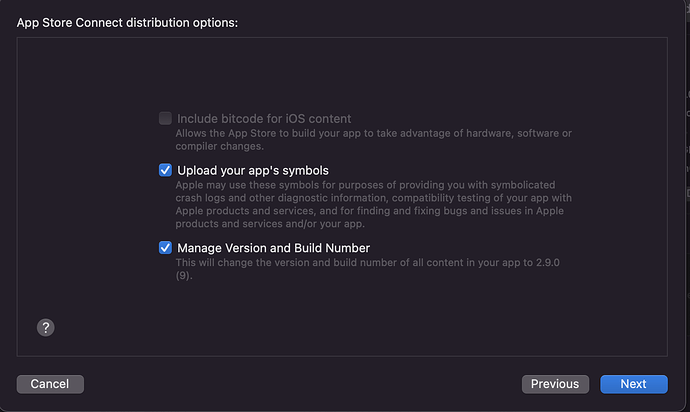Click the "Manage Version and Build Number" label
Viewport: 690px width, 412px height.
tap(273, 247)
